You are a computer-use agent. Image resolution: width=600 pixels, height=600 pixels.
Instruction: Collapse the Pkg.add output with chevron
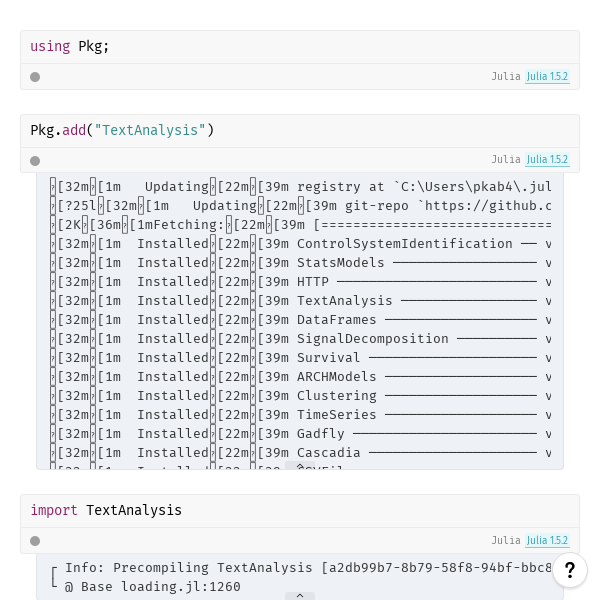pos(300,465)
